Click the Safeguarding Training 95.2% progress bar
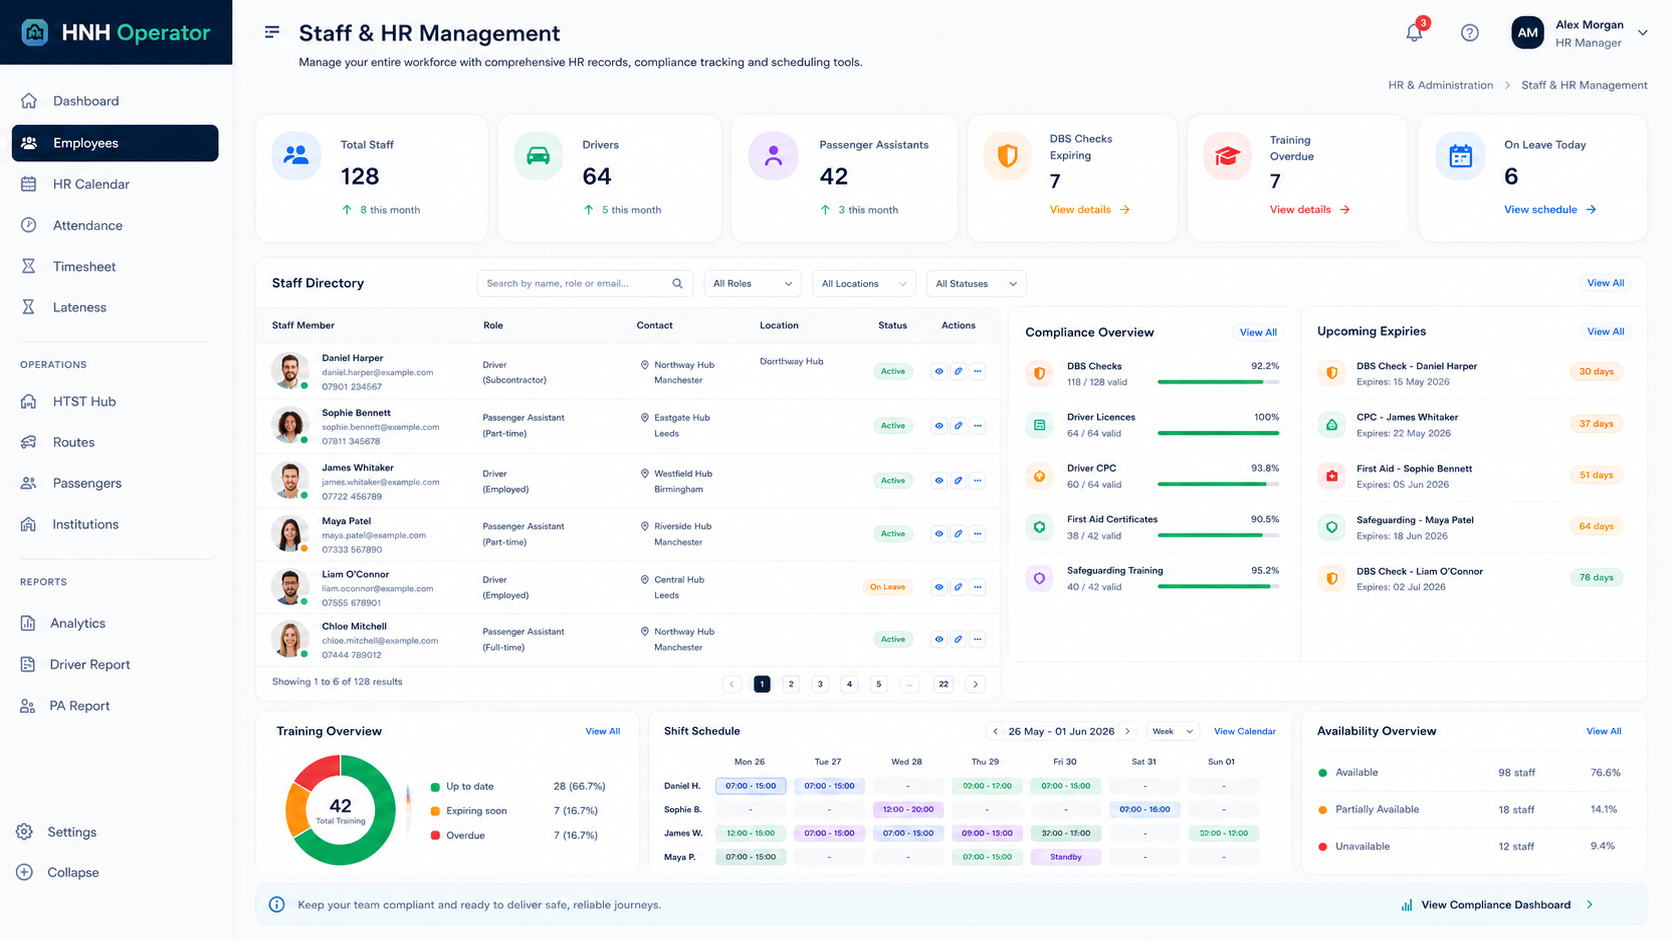Image resolution: width=1672 pixels, height=941 pixels. [1218, 586]
